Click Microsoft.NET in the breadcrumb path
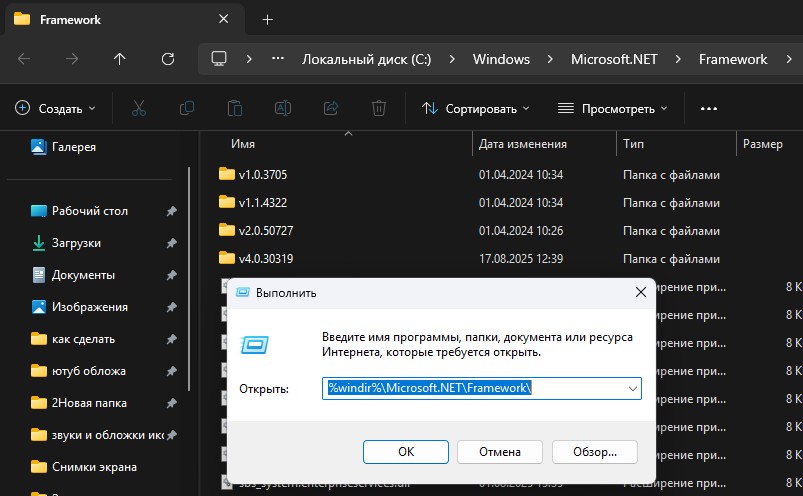 (x=614, y=59)
